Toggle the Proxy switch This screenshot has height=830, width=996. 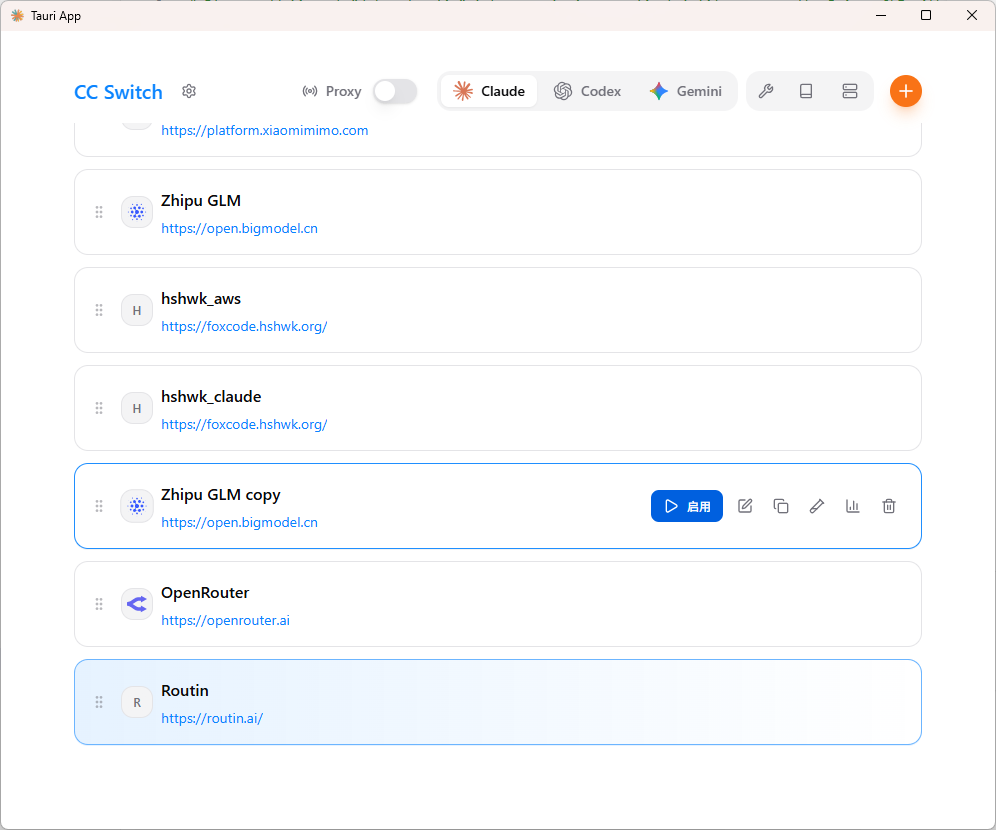[x=394, y=91]
